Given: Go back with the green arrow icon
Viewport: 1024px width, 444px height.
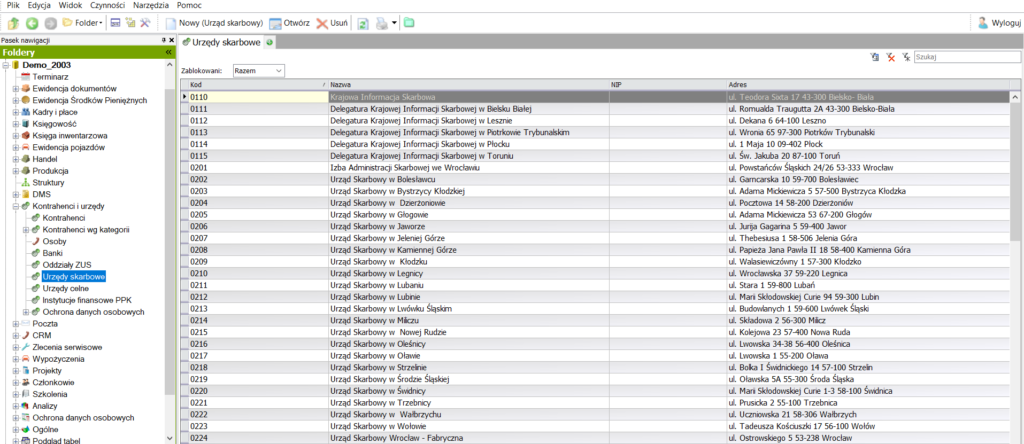Looking at the screenshot, I should (x=31, y=23).
